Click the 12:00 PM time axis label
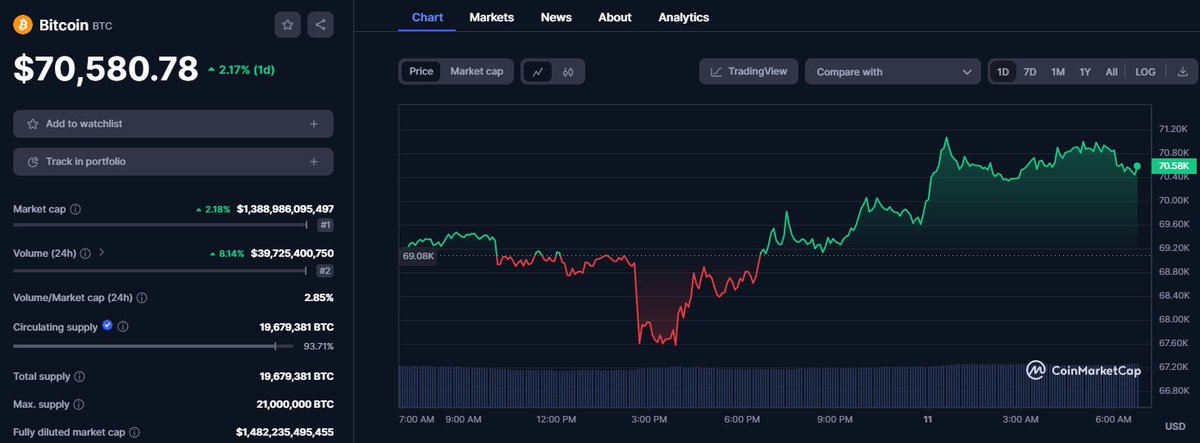Image resolution: width=1200 pixels, height=443 pixels. 555,419
